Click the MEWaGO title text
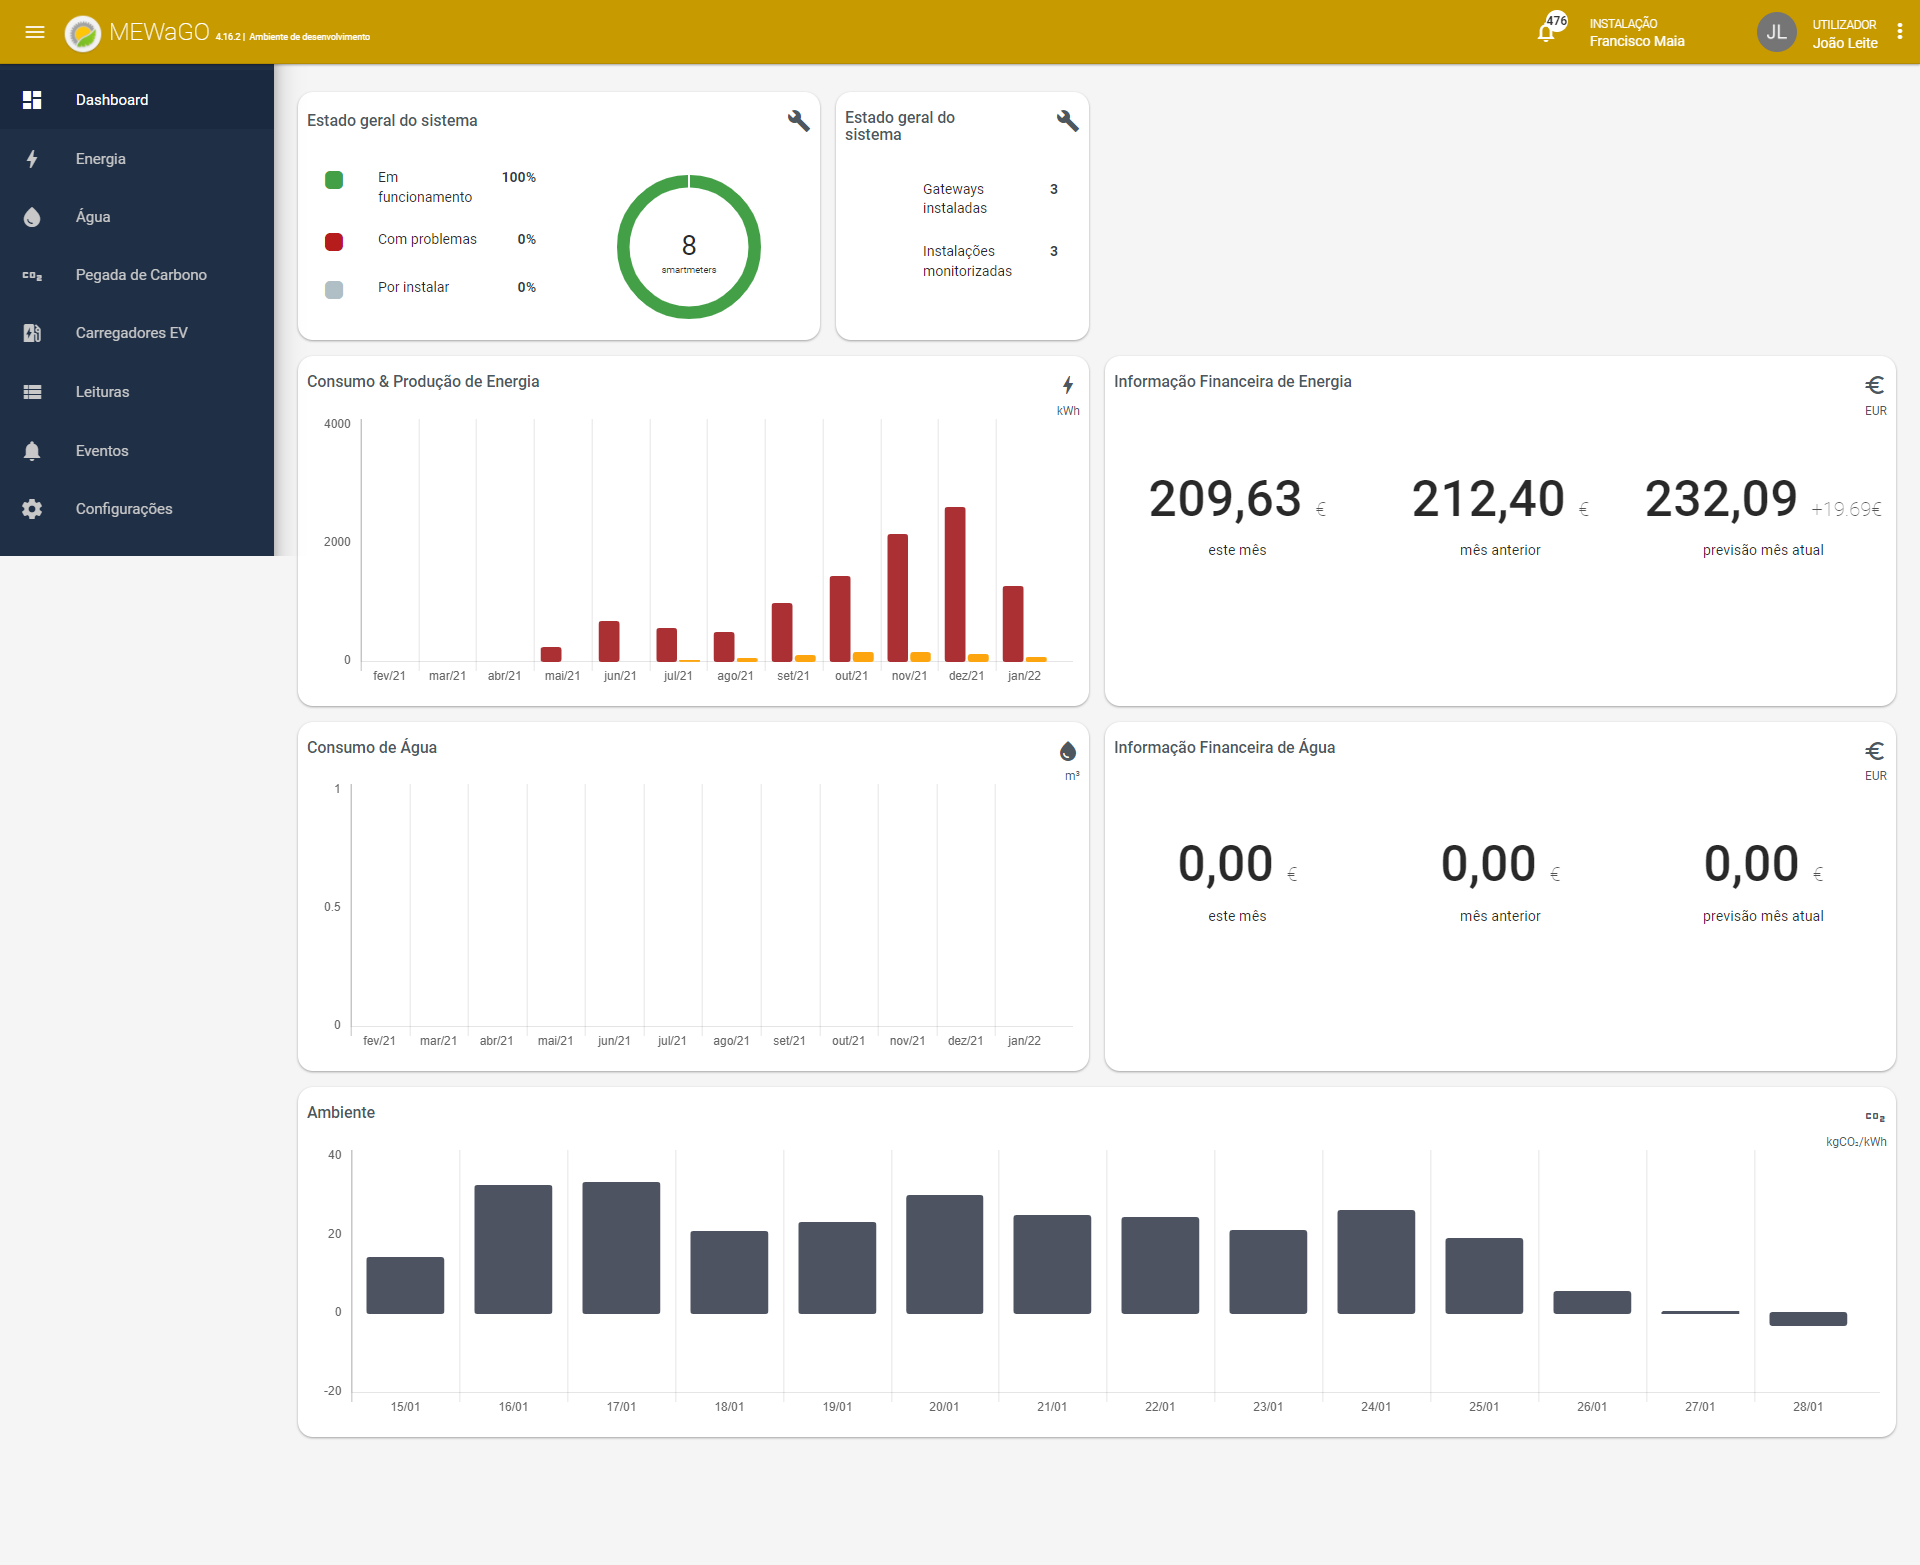 coord(159,32)
